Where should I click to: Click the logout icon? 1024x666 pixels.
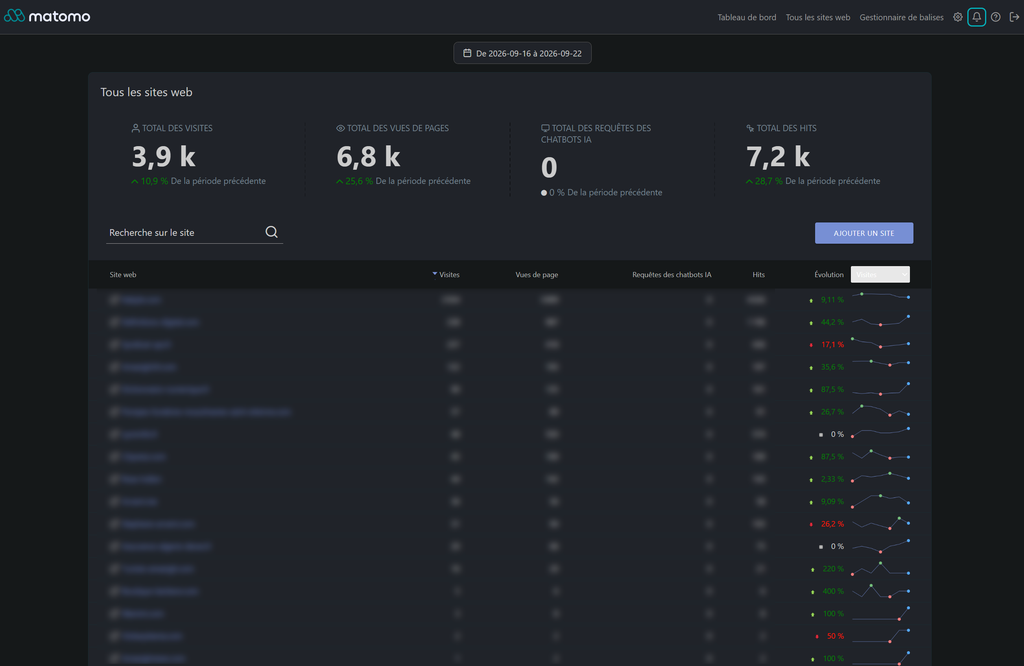(1014, 18)
